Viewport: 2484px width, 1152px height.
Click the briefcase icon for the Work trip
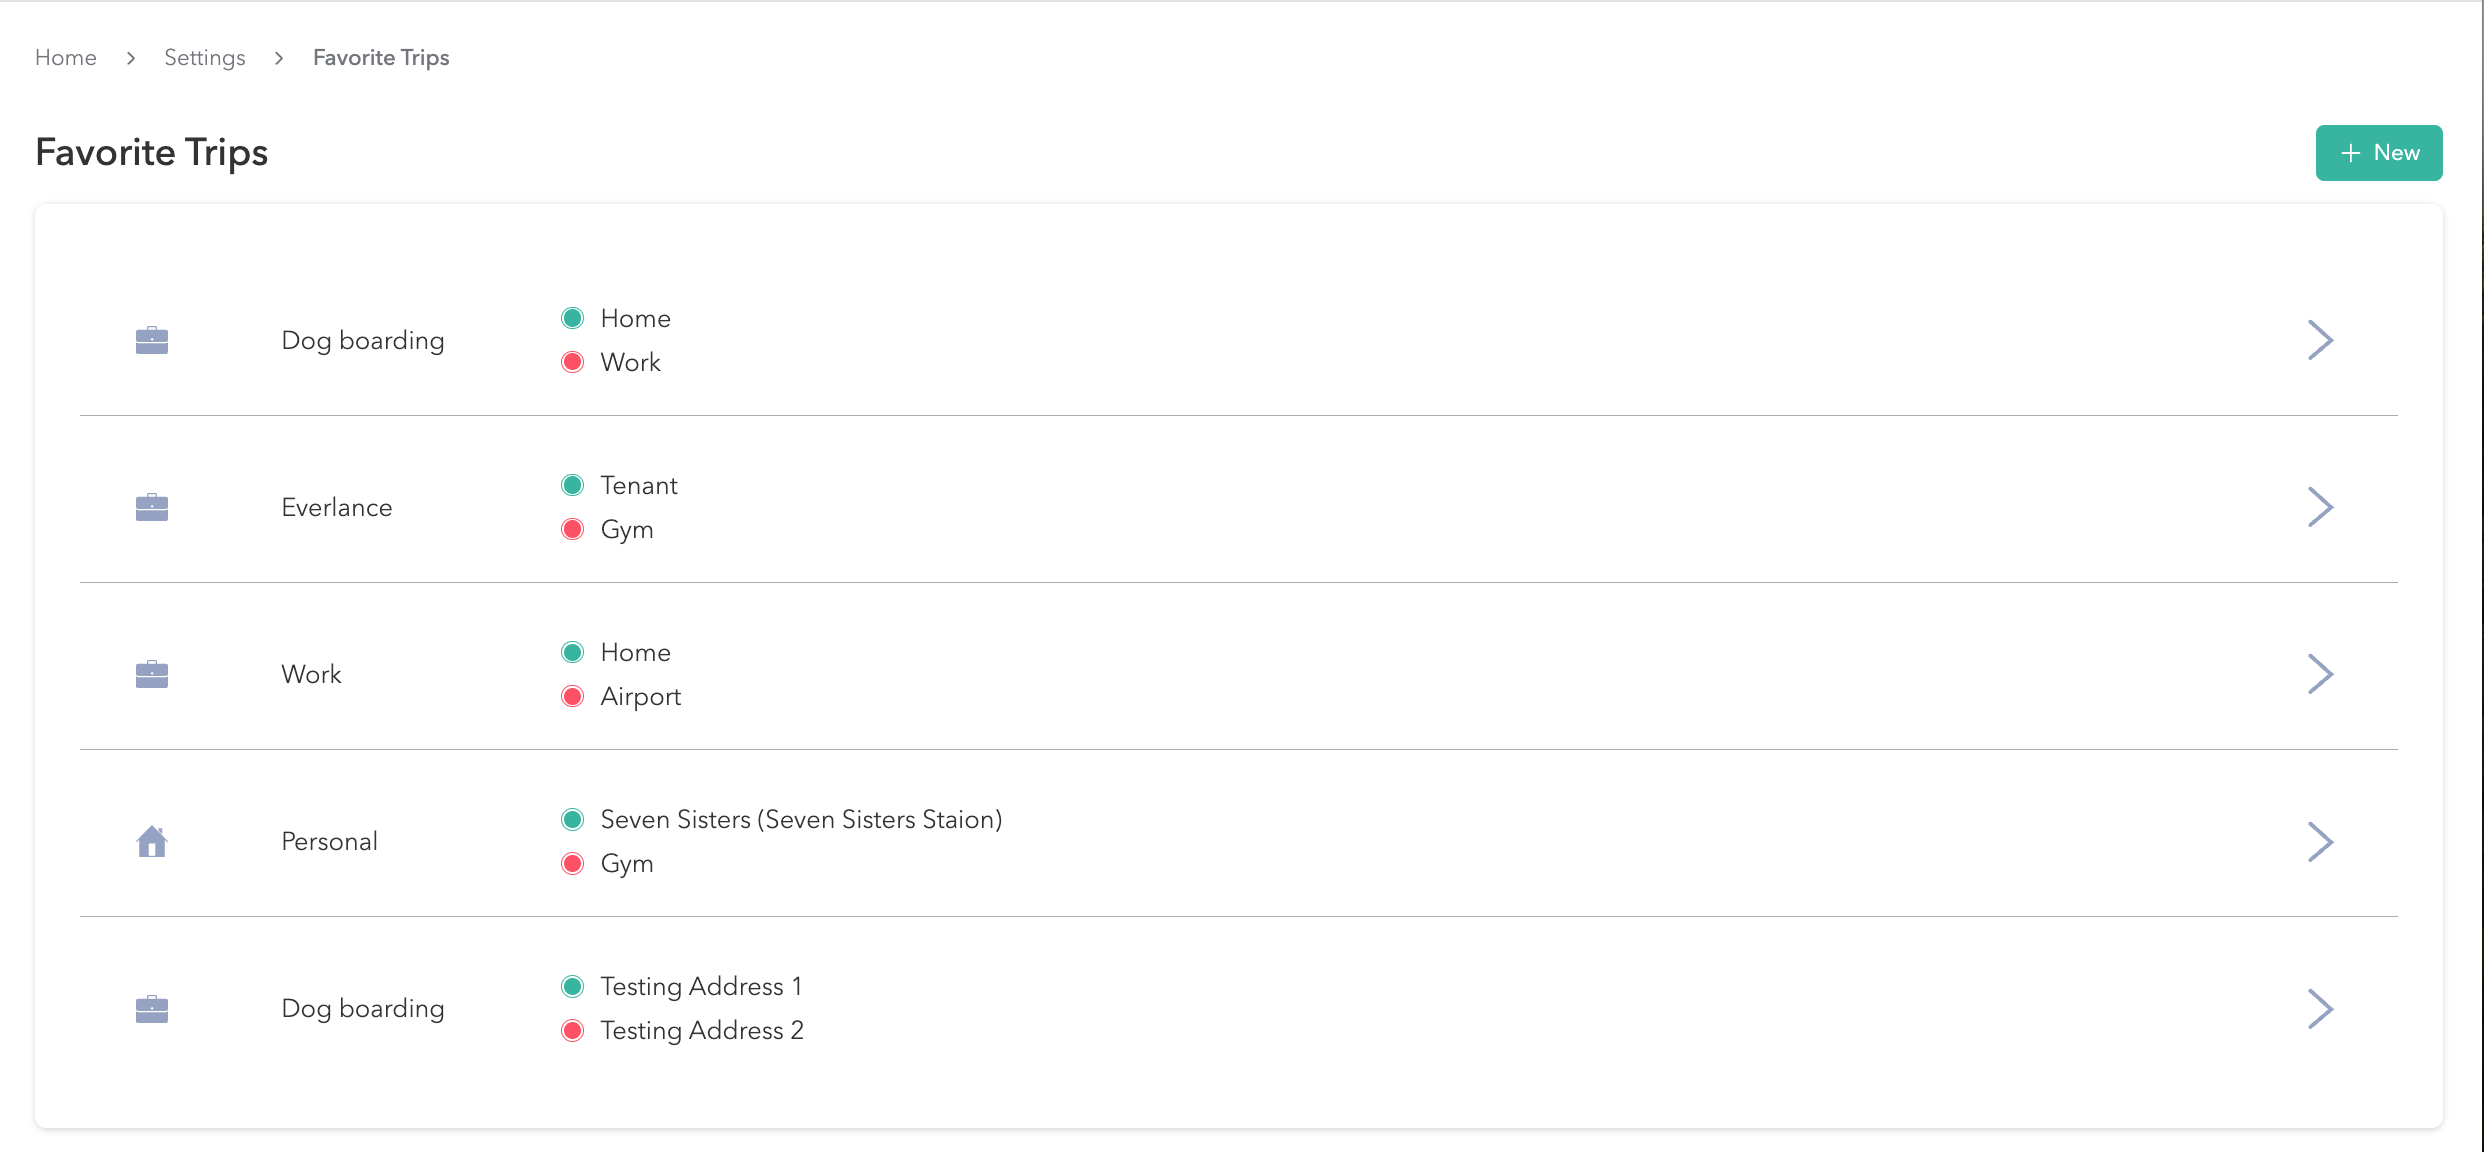[x=151, y=674]
